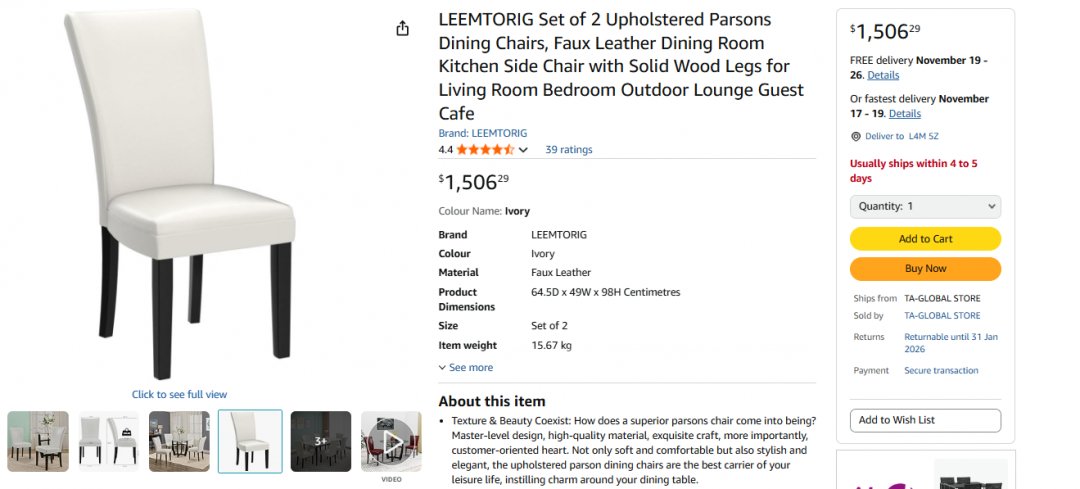1080x489 pixels.
Task: Open the 39 ratings link
Action: [x=568, y=150]
